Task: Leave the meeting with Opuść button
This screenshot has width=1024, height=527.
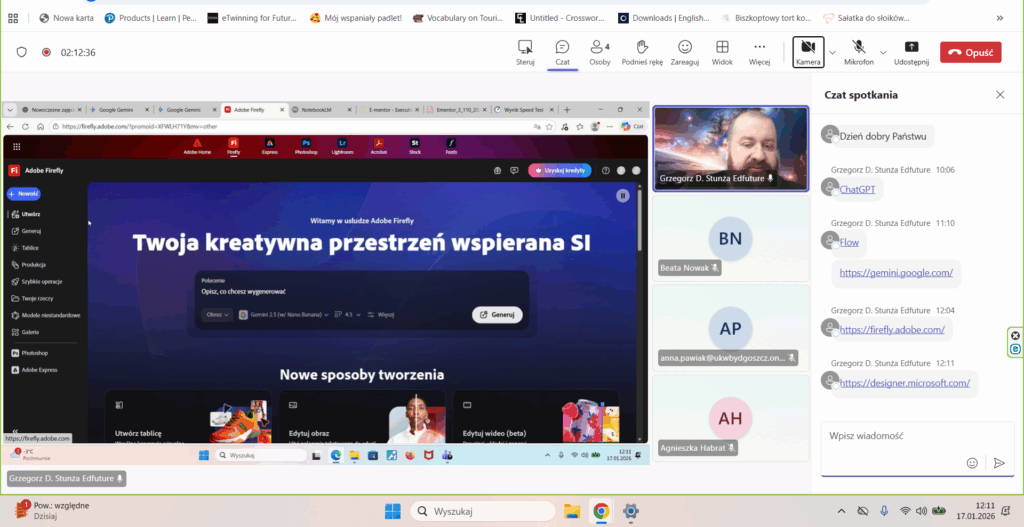Action: pyautogui.click(x=970, y=52)
